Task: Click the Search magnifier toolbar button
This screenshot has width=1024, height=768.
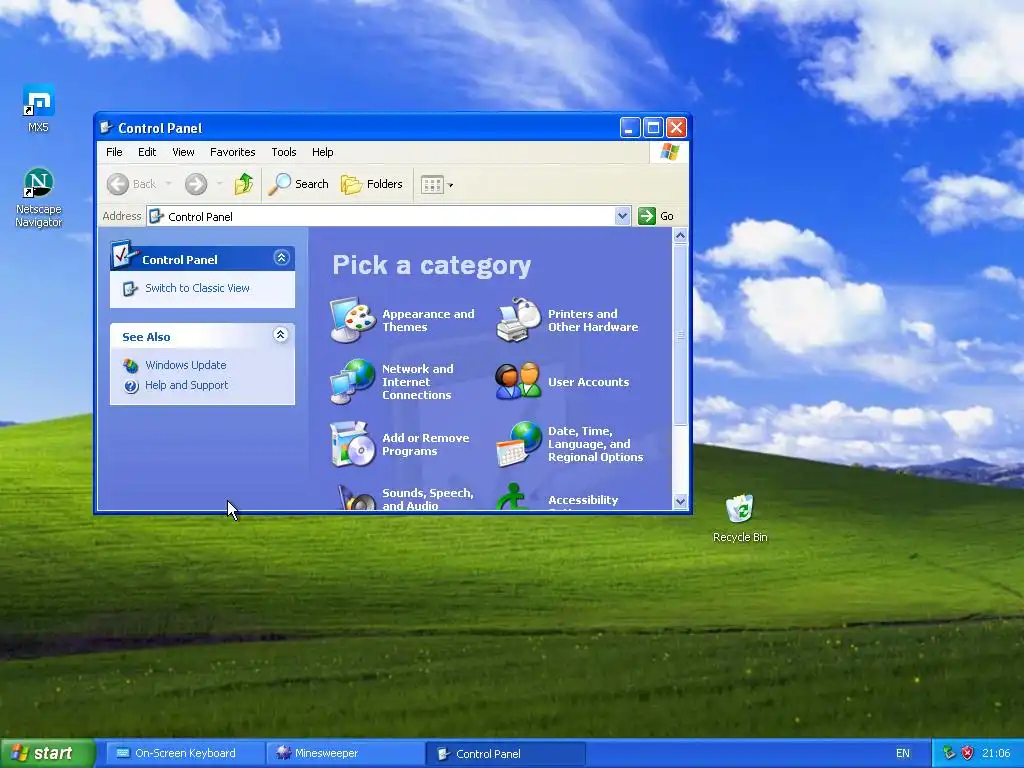Action: (298, 184)
